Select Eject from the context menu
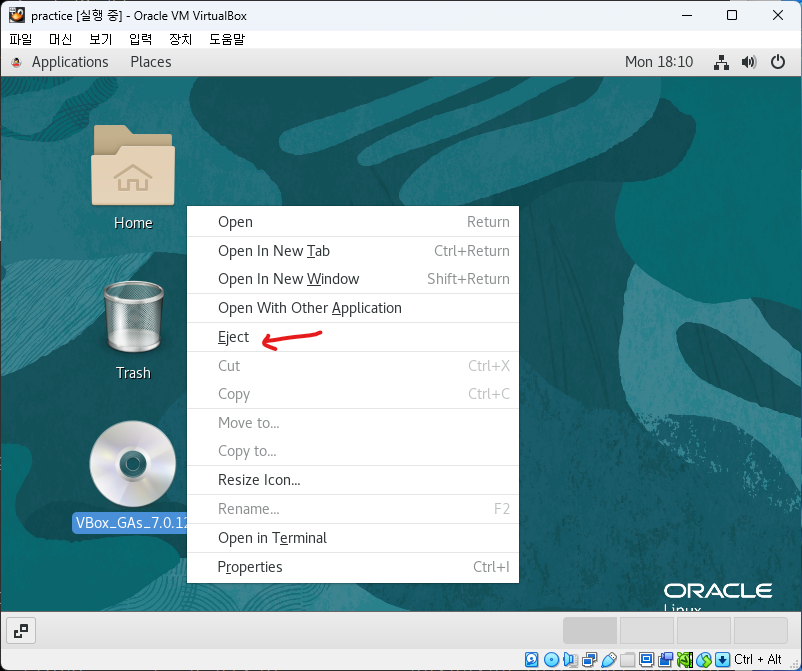Screen dimensions: 802x671 point(353,337)
